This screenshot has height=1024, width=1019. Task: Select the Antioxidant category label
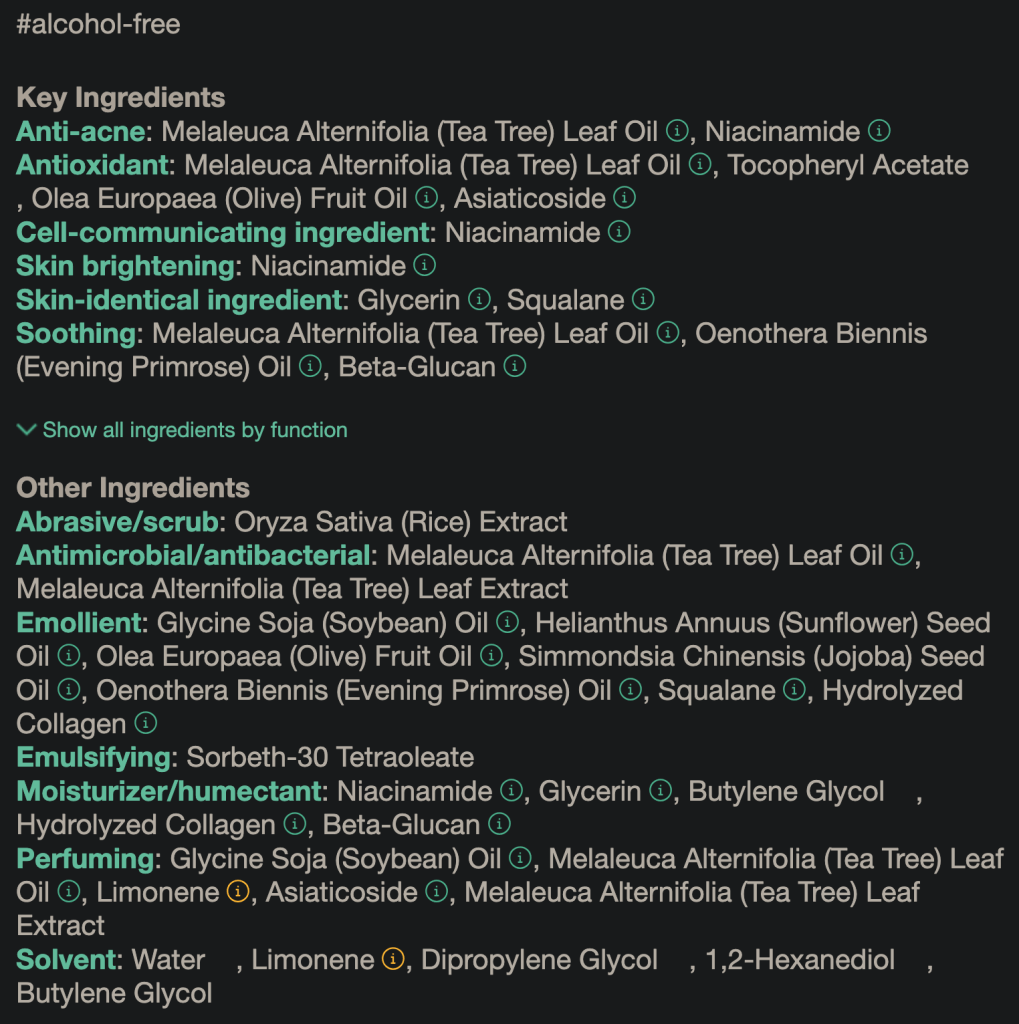click(93, 165)
